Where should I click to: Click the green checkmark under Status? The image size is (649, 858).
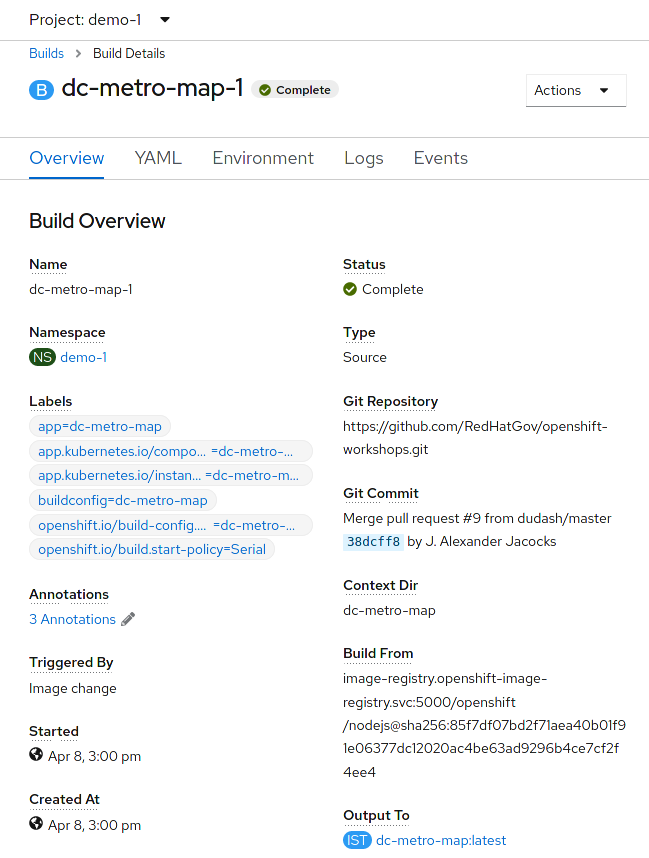point(350,289)
